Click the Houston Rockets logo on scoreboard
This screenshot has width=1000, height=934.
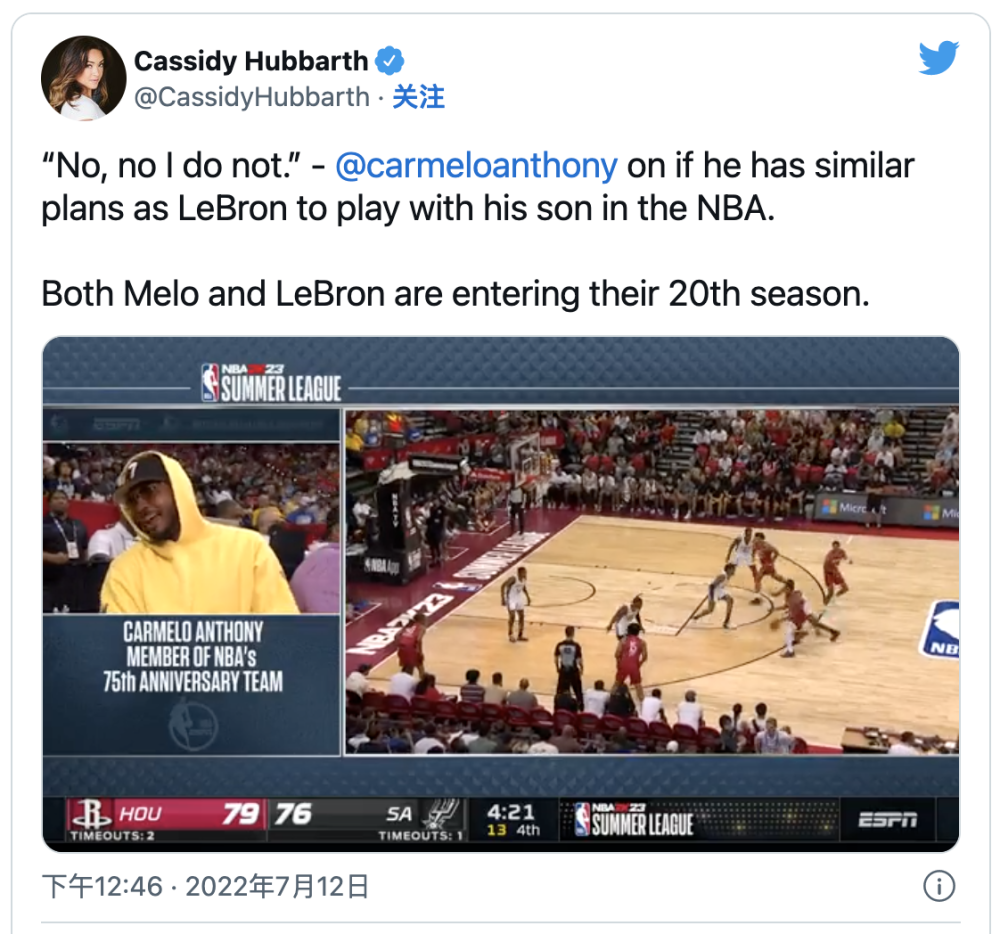point(91,814)
